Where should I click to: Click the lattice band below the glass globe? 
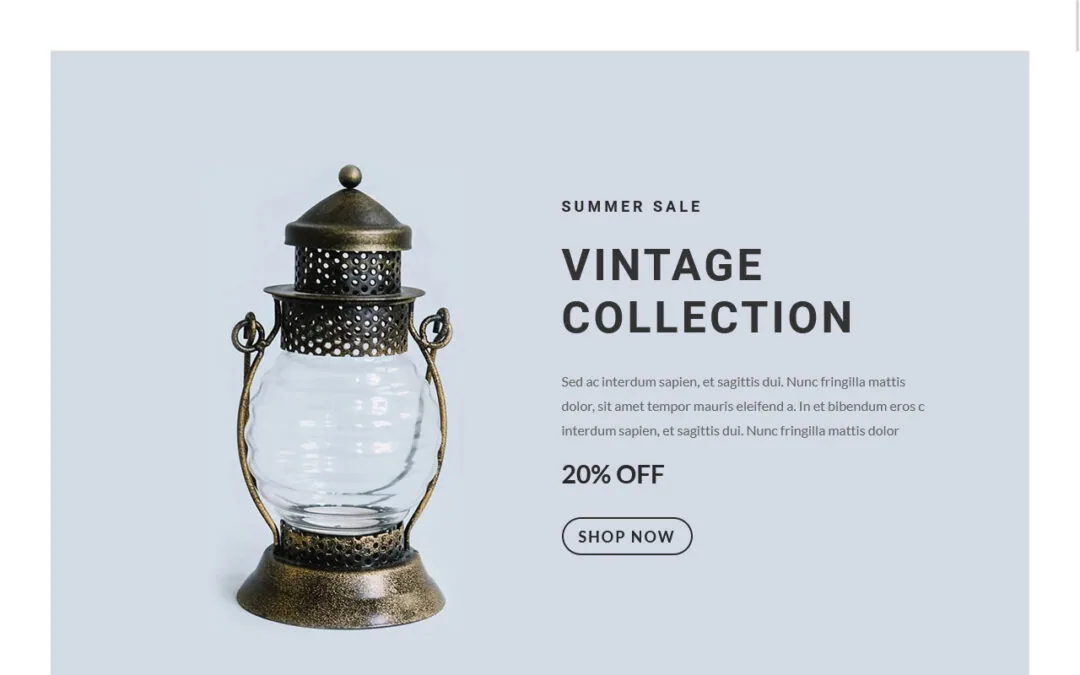342,544
